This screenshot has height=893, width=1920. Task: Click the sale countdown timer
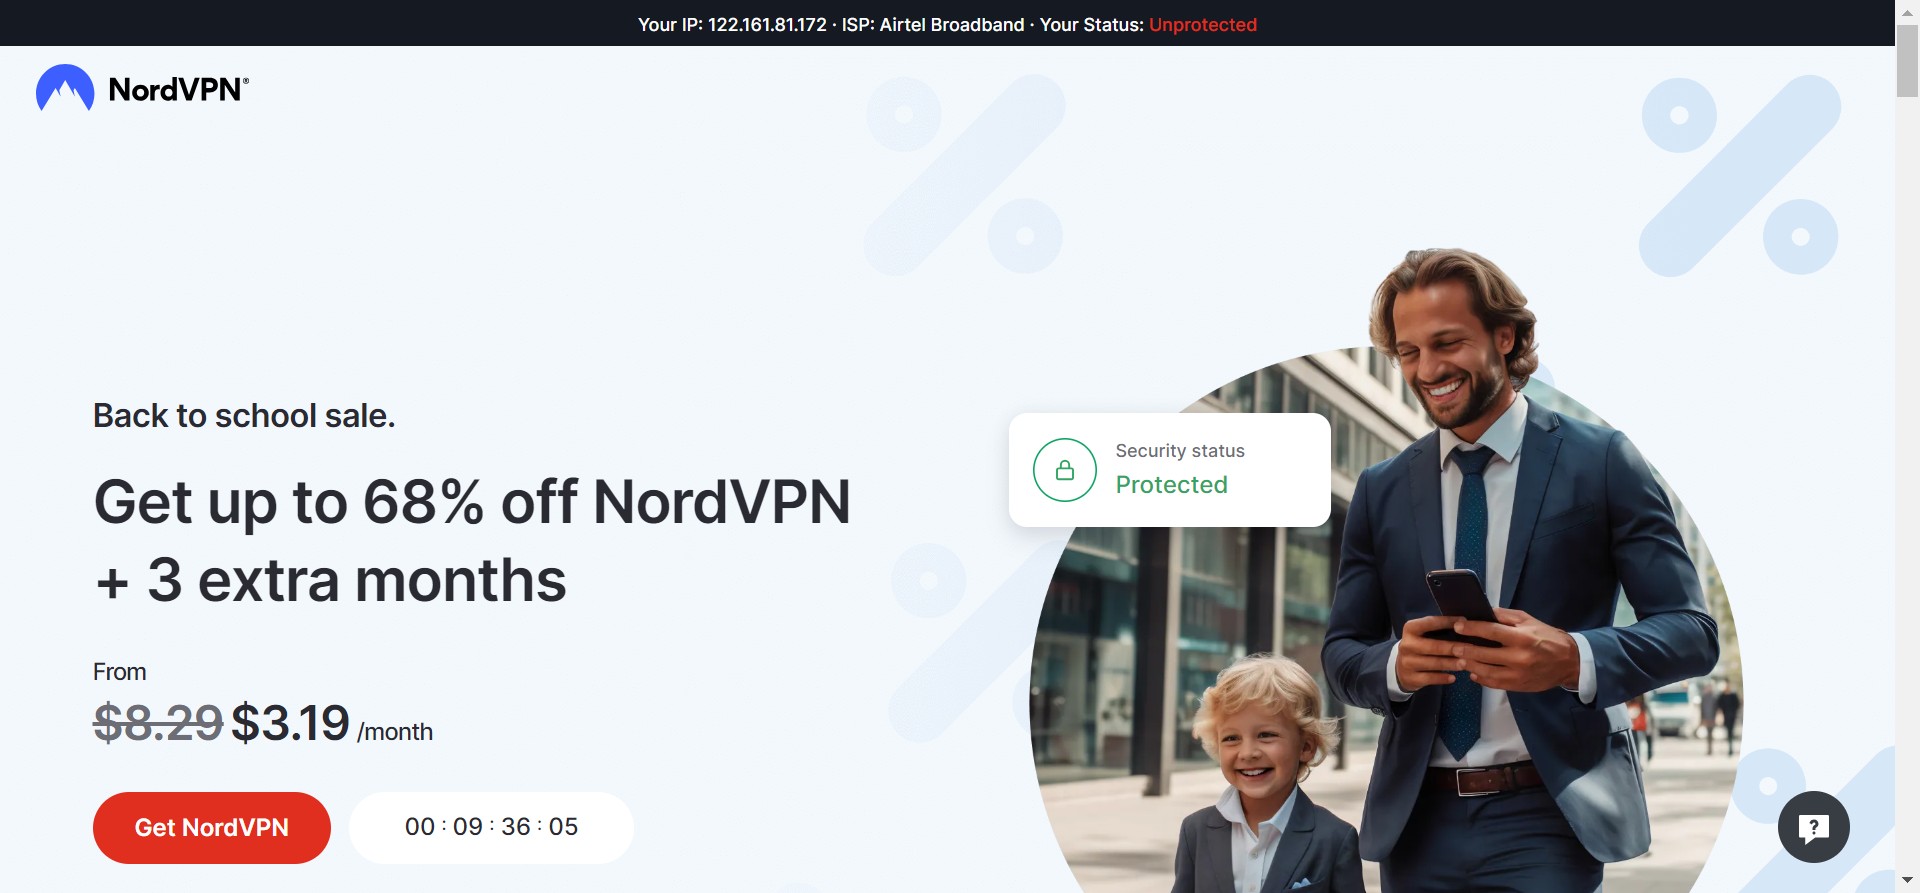coord(491,828)
